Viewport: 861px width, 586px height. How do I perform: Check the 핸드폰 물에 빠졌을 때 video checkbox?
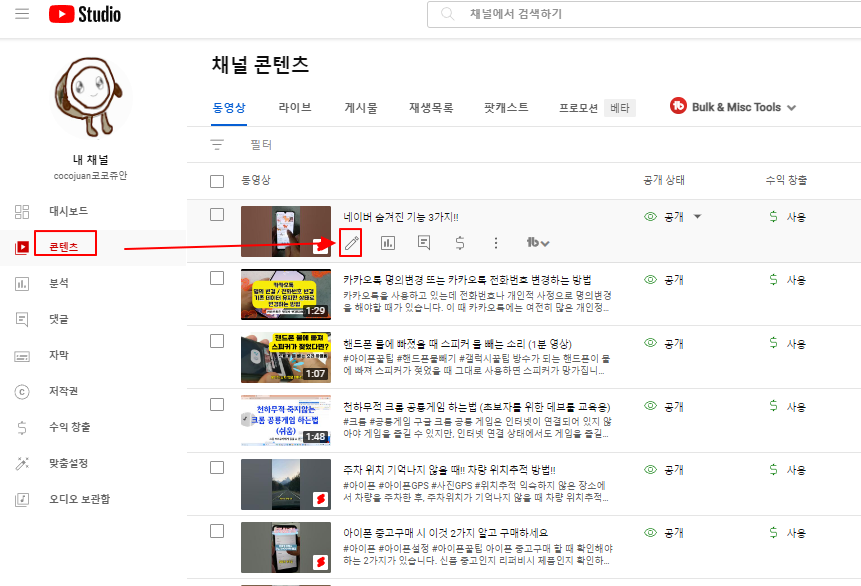click(217, 341)
